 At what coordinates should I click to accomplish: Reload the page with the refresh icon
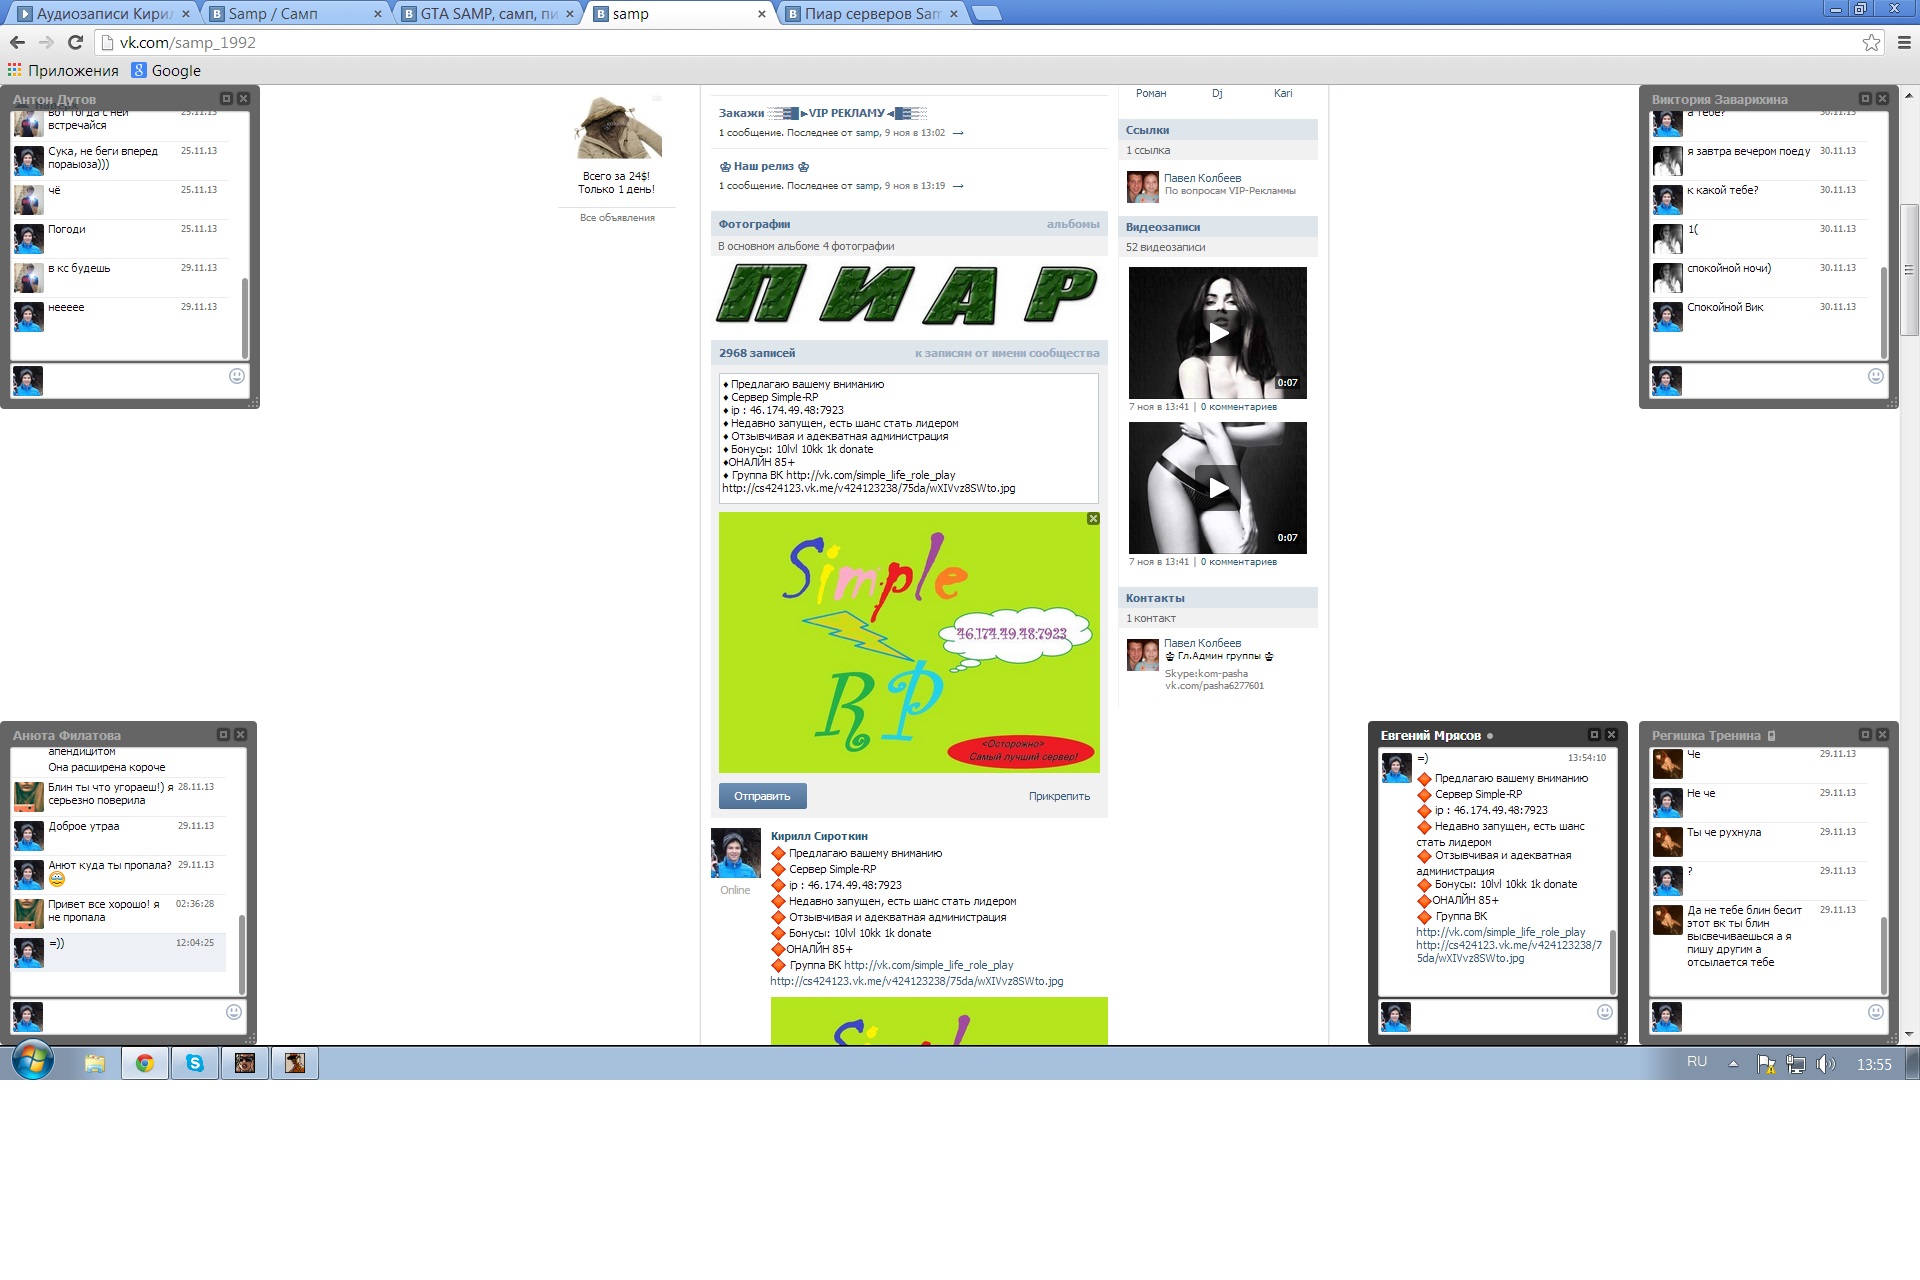pyautogui.click(x=75, y=42)
